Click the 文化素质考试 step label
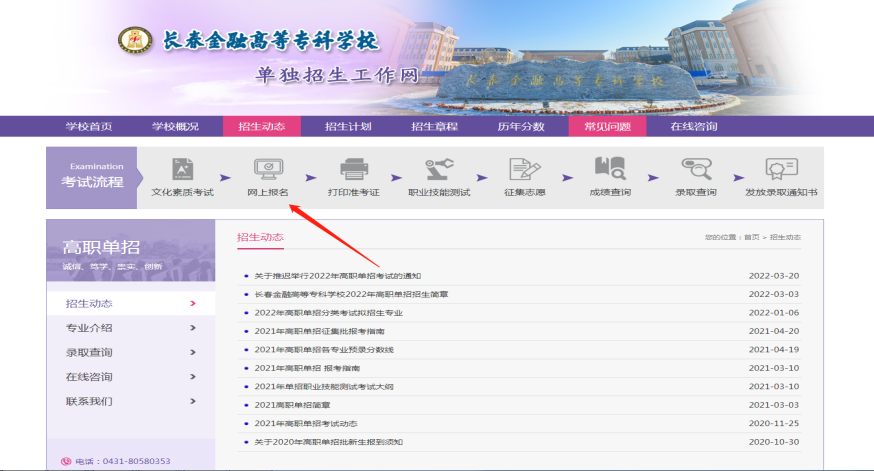Screen dimensions: 874x471 click(x=182, y=192)
